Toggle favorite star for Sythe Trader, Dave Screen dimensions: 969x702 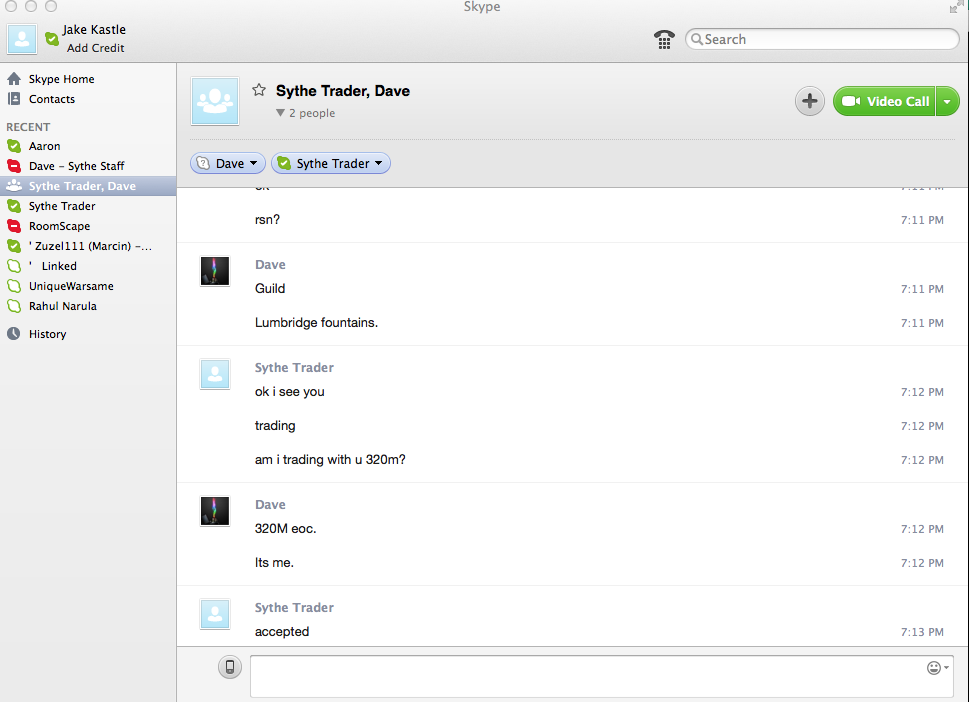[x=259, y=90]
